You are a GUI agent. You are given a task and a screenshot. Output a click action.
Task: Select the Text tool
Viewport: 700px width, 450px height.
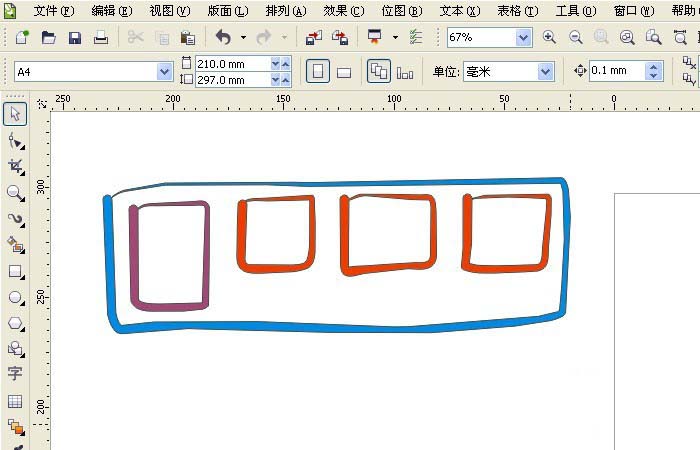(15, 373)
